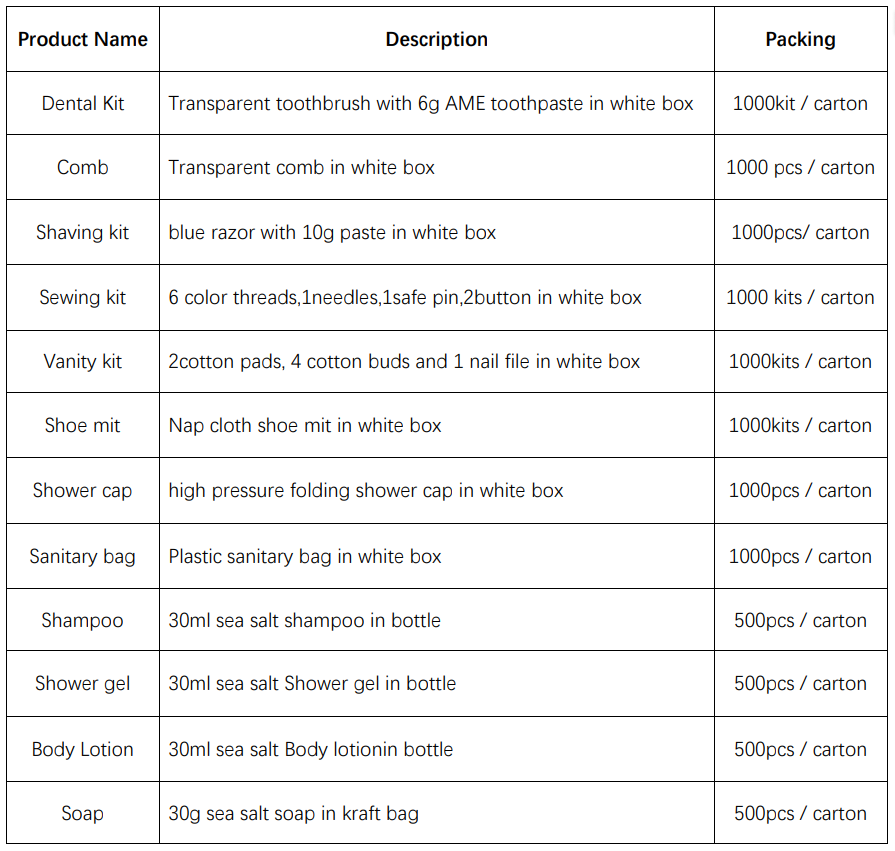Select the Body Lotion cell
This screenshot has width=895, height=851.
[x=83, y=749]
